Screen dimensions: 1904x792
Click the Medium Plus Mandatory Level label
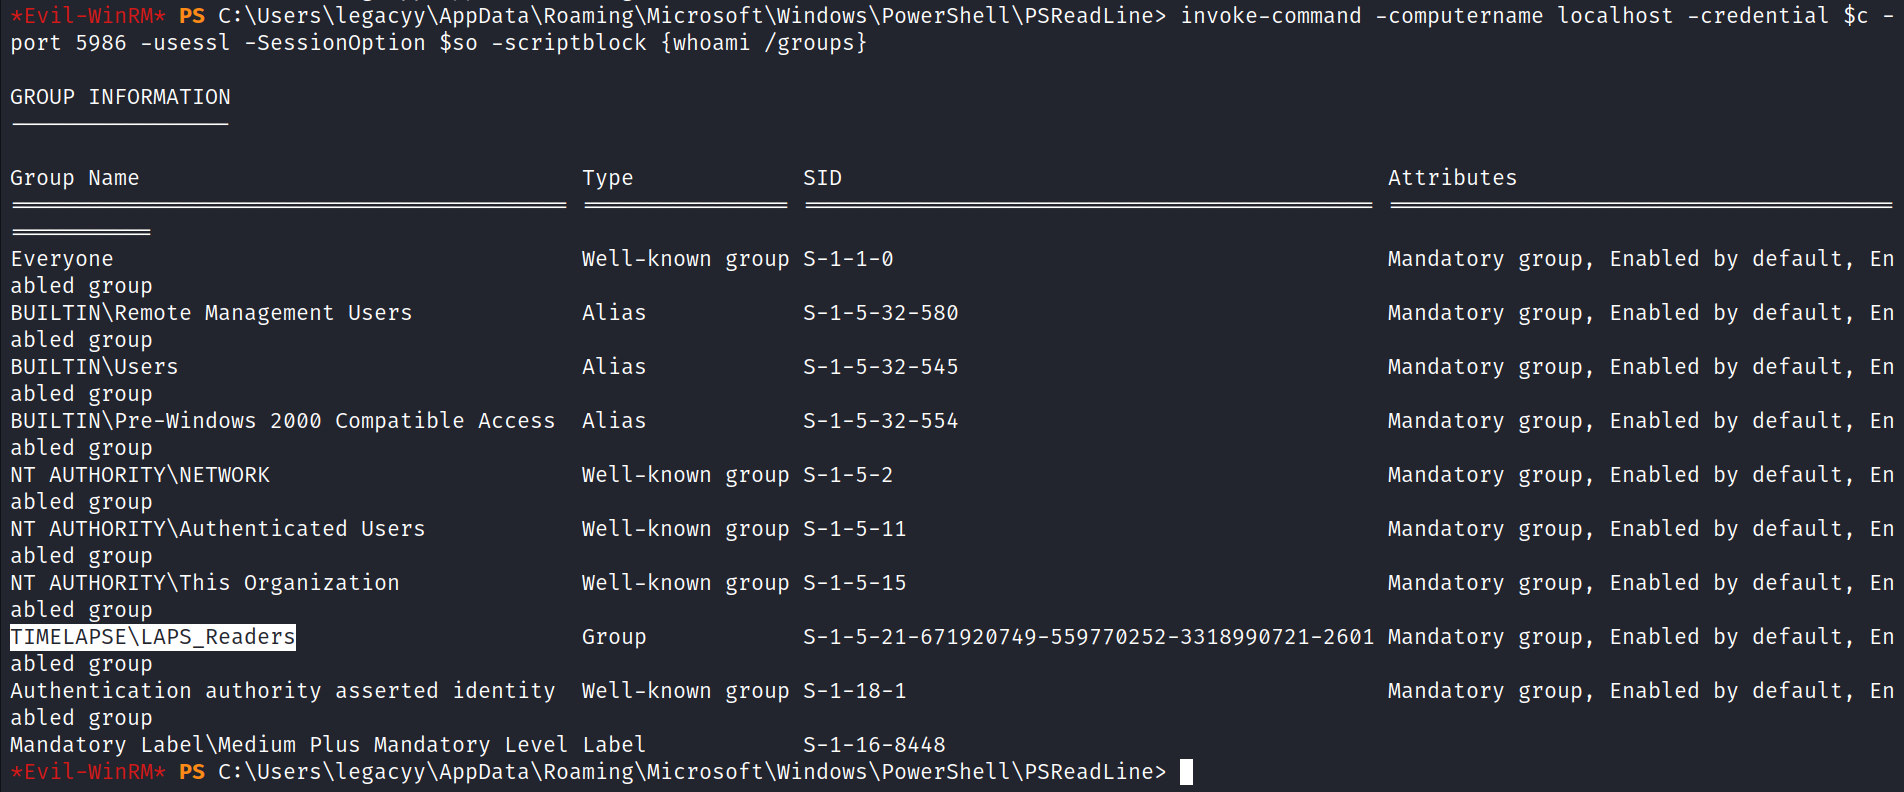pos(288,745)
